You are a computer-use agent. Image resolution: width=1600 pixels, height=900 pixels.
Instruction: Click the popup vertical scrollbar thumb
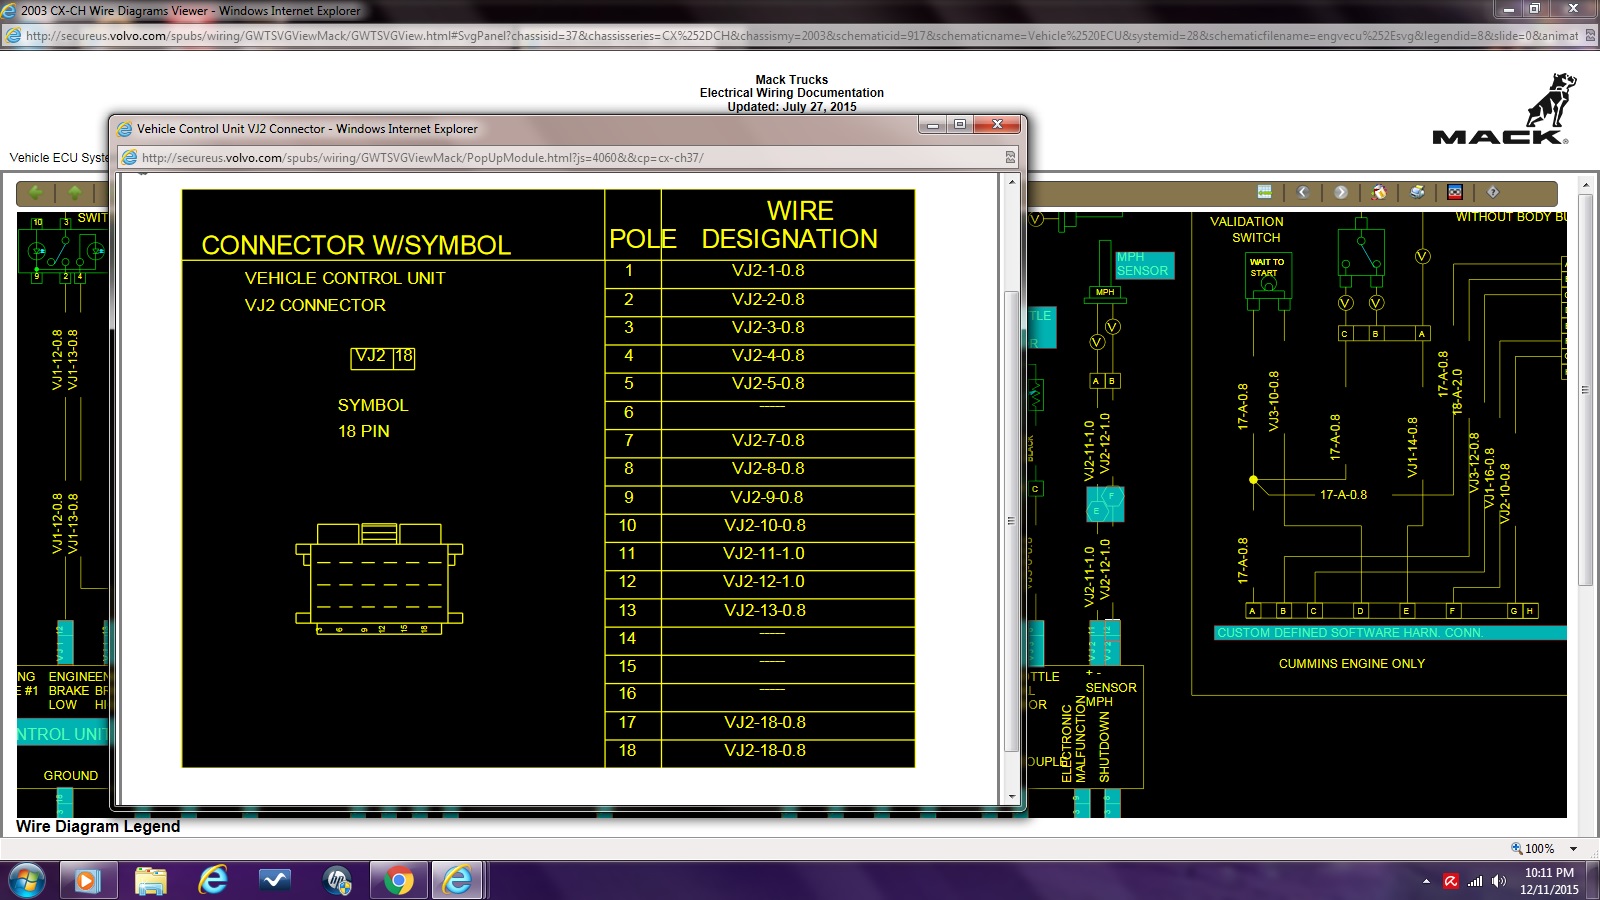click(x=1011, y=520)
